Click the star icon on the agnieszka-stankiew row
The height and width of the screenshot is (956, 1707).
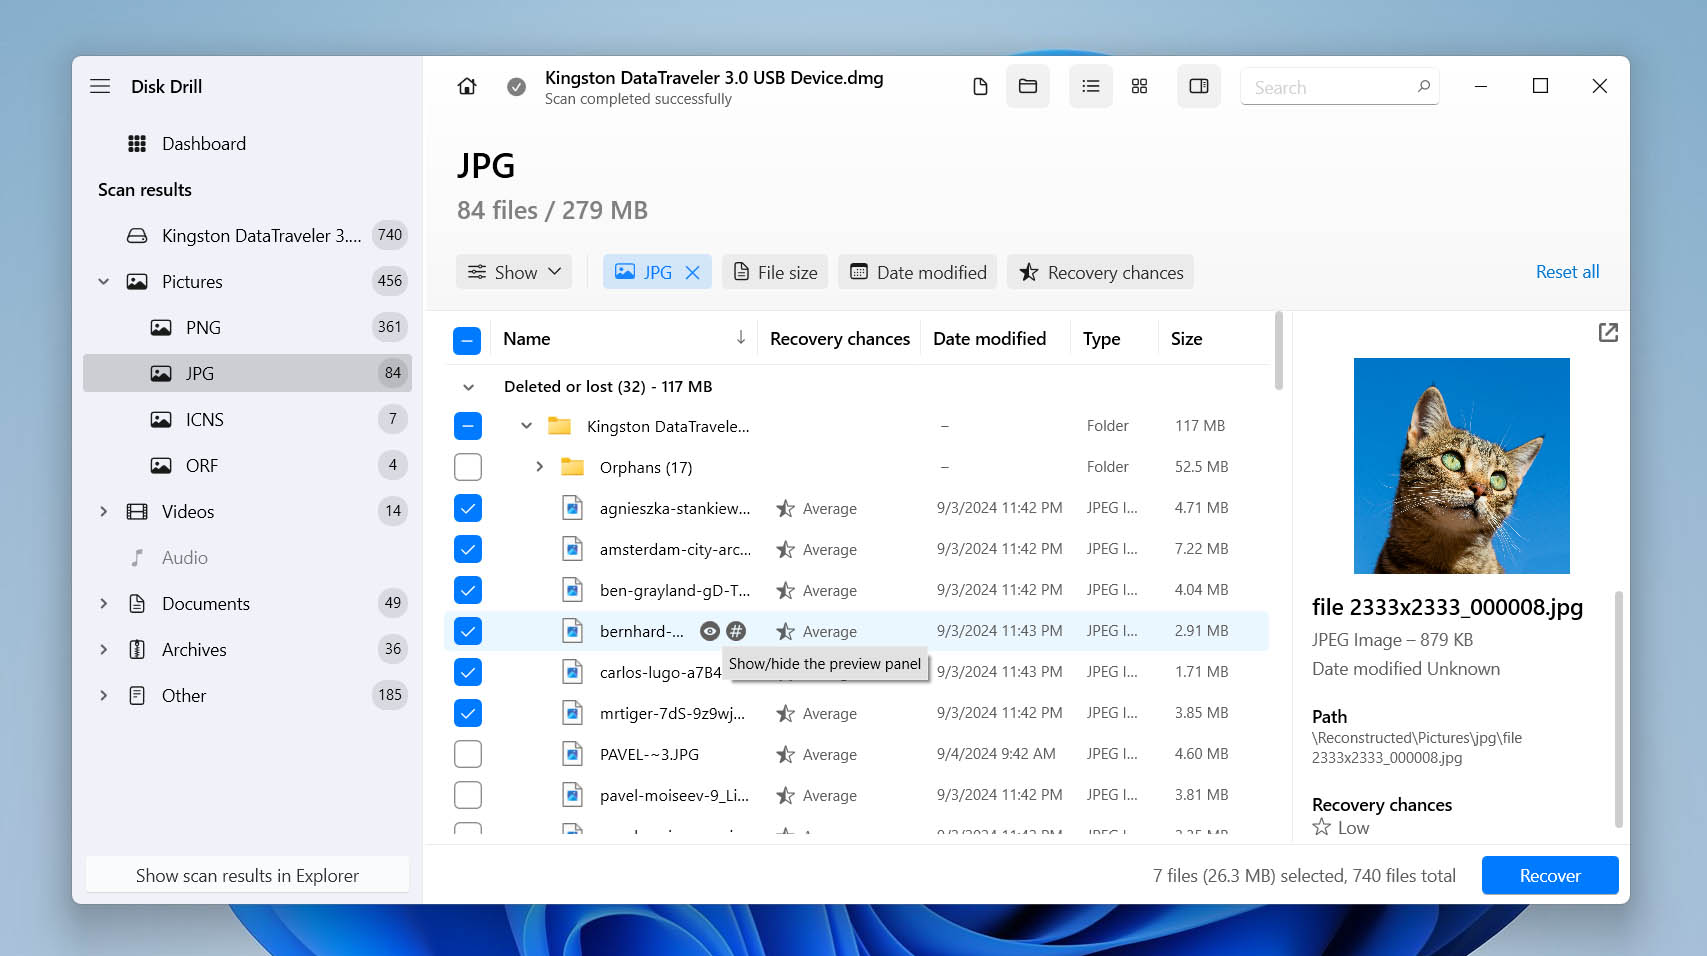pos(785,509)
